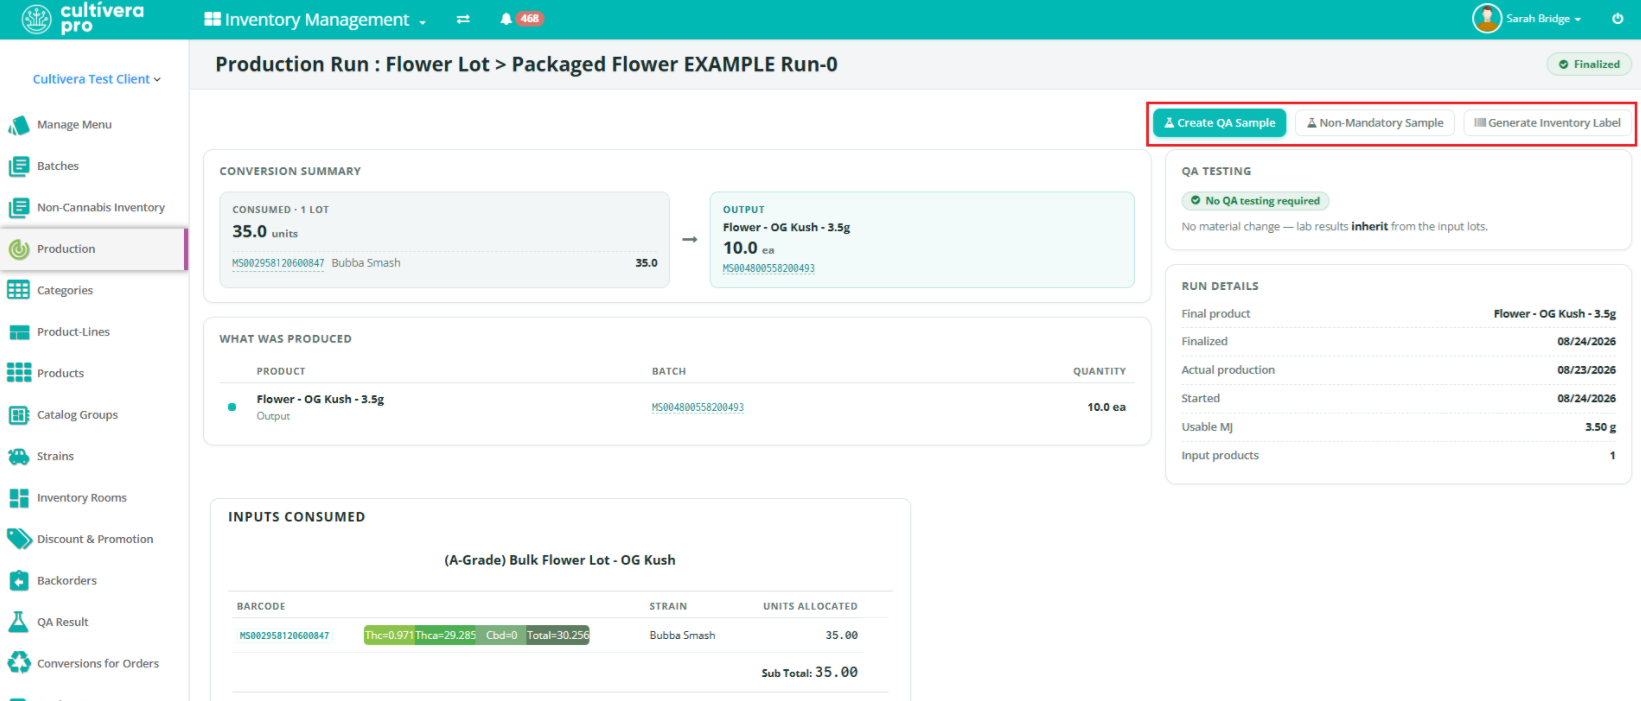Screen dimensions: 1641x701
Task: Click the Catalog Groups sidebar icon
Action: tap(18, 415)
